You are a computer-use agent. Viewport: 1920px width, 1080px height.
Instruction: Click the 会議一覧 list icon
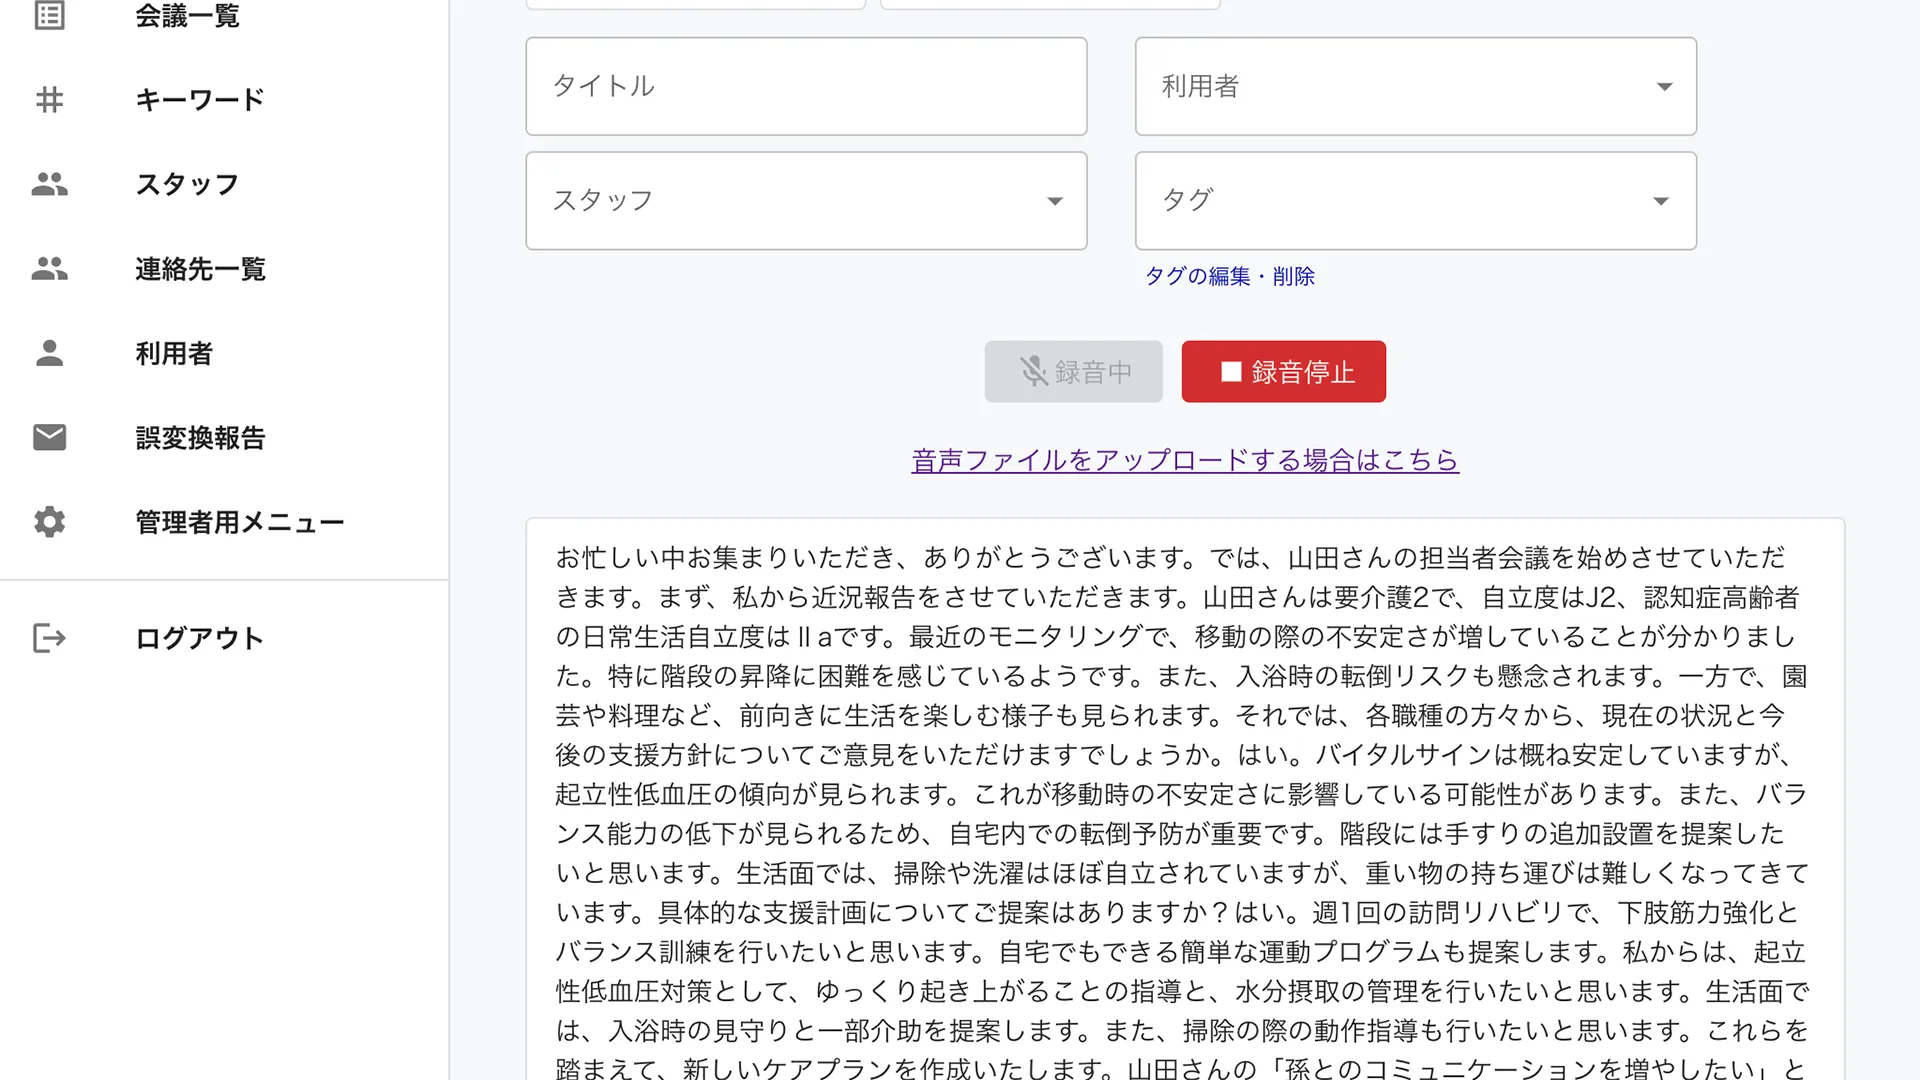49,15
